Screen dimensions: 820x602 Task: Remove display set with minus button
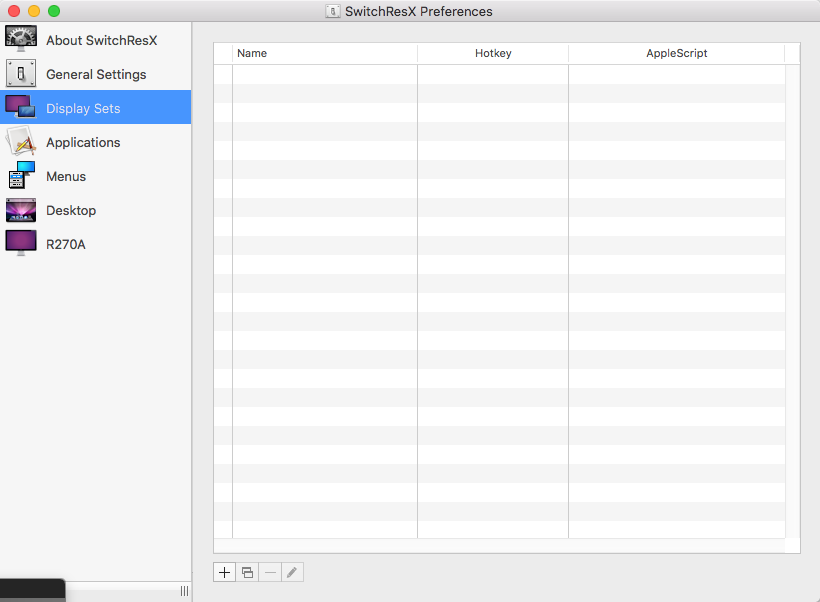pos(270,573)
